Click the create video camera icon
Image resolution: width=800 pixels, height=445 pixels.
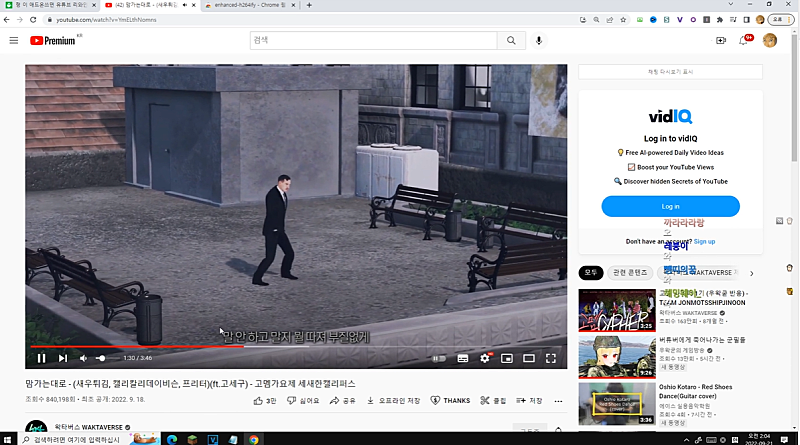(720, 40)
